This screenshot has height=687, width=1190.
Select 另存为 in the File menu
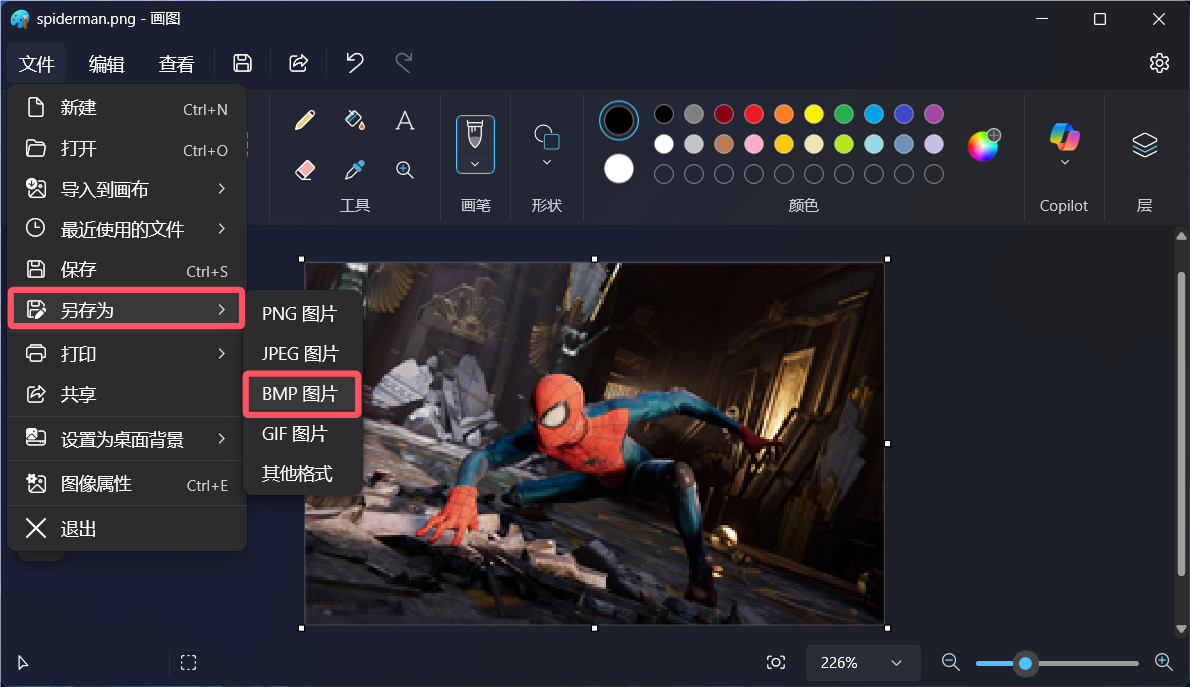(x=127, y=309)
